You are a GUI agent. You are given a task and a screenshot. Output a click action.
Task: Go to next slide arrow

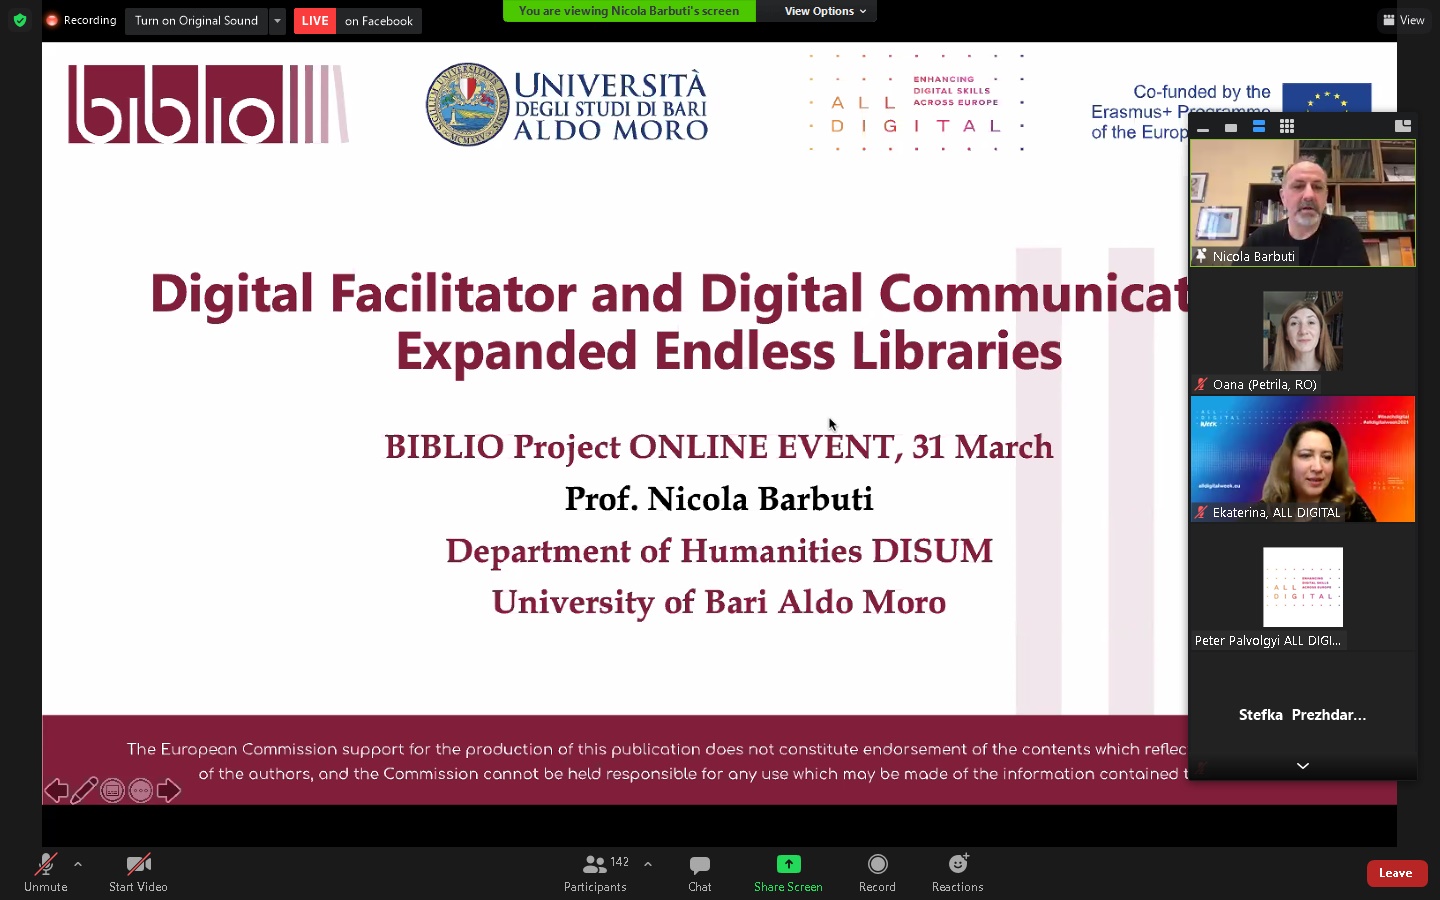click(x=169, y=791)
